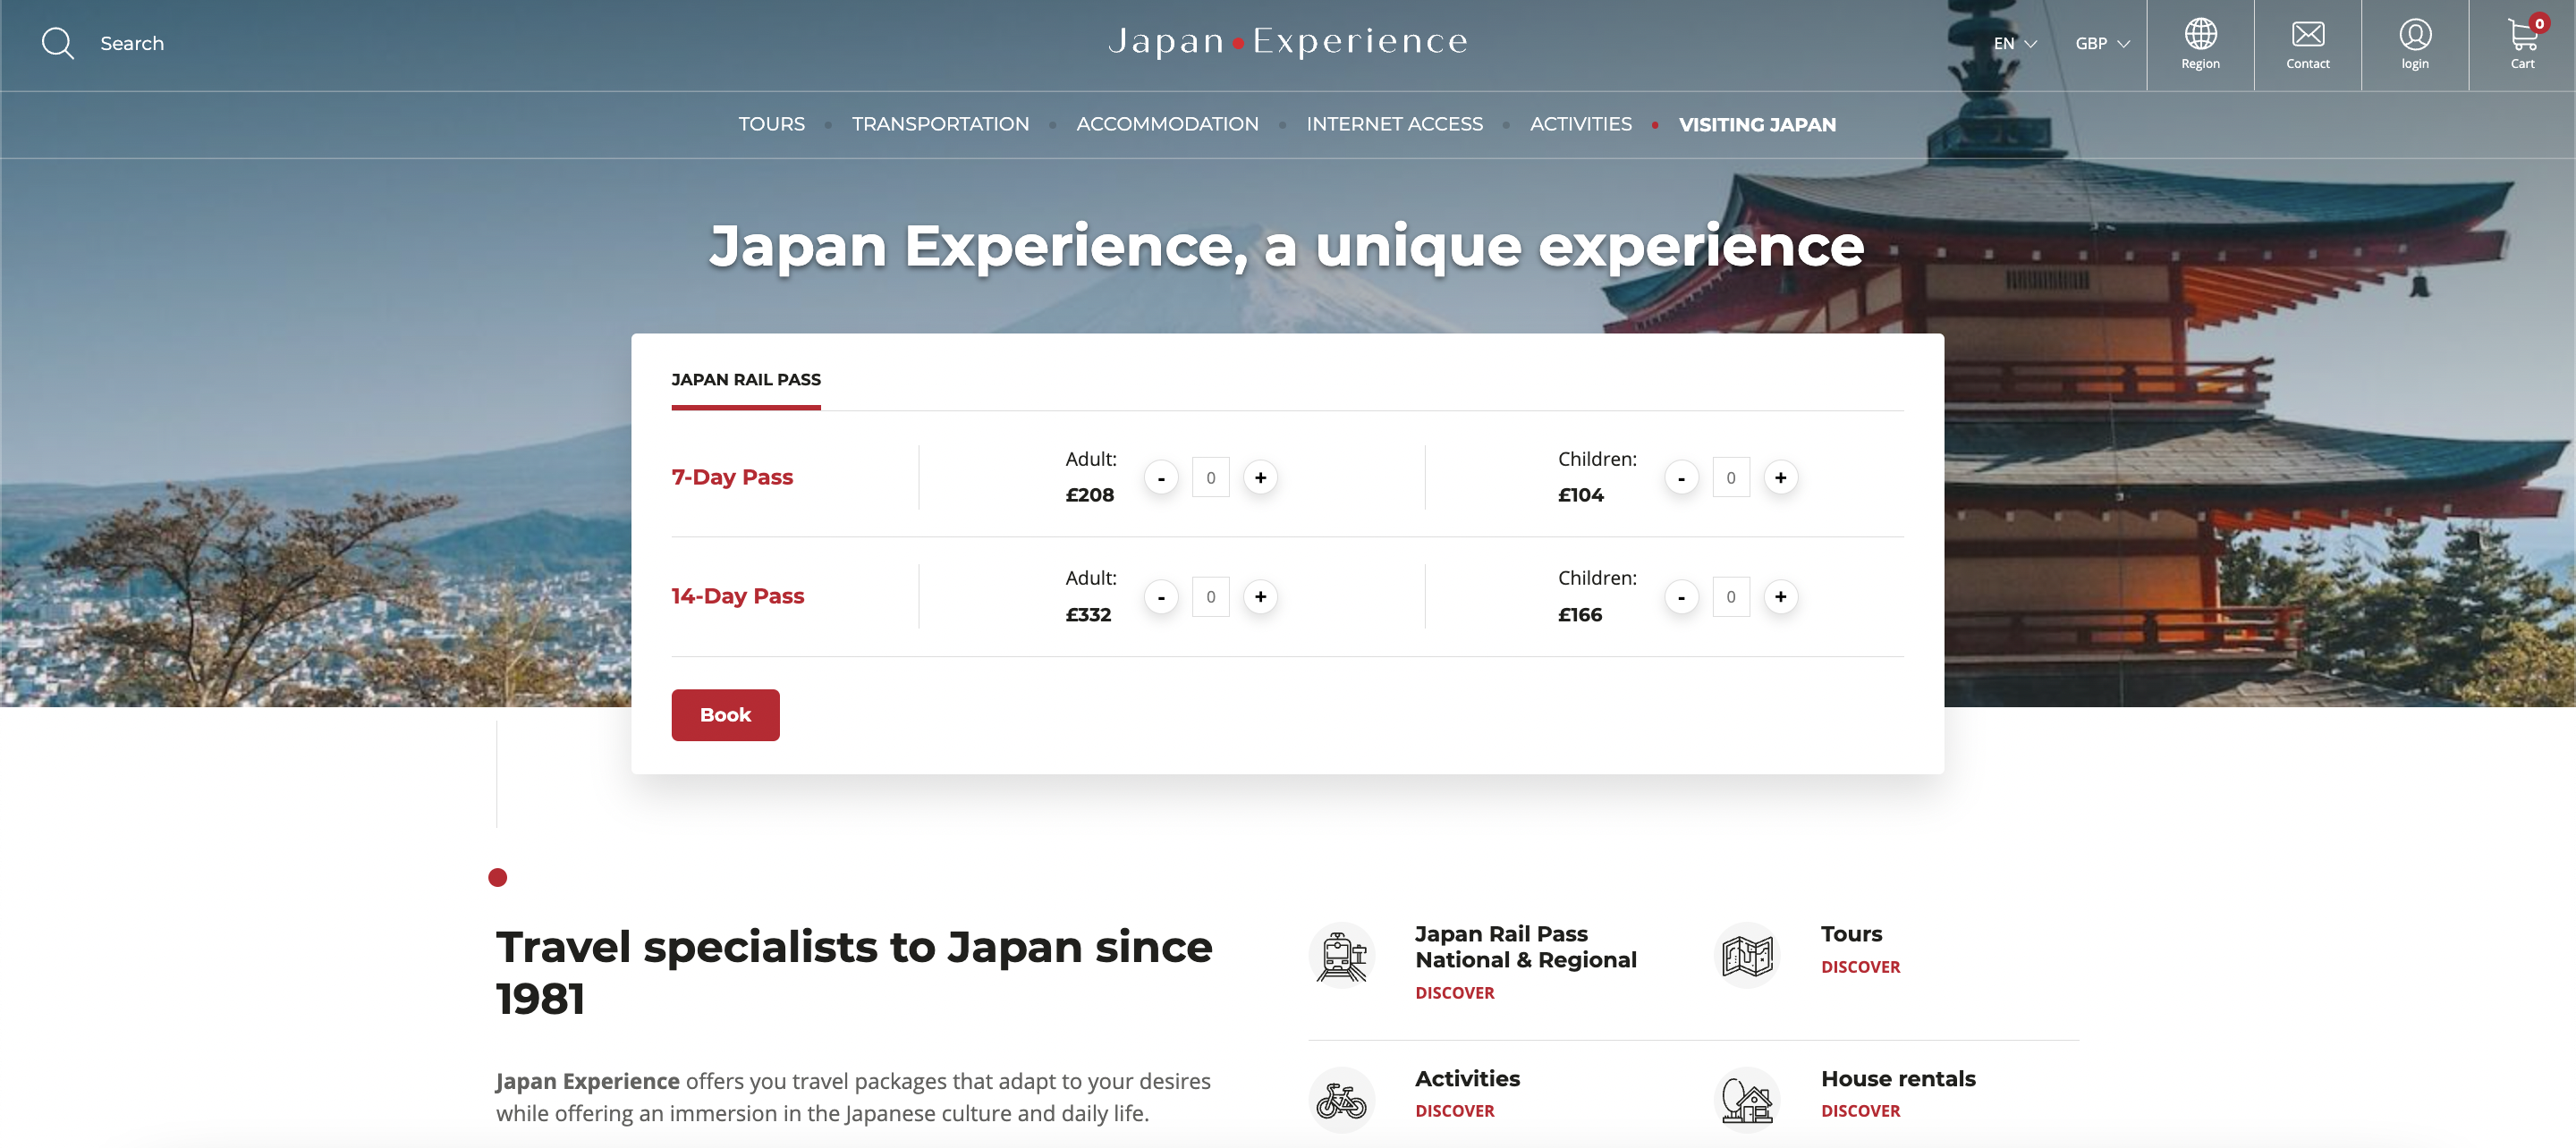Click the Japan Rail Pass National & Regional heading
This screenshot has width=2576, height=1148.
pyautogui.click(x=1525, y=947)
